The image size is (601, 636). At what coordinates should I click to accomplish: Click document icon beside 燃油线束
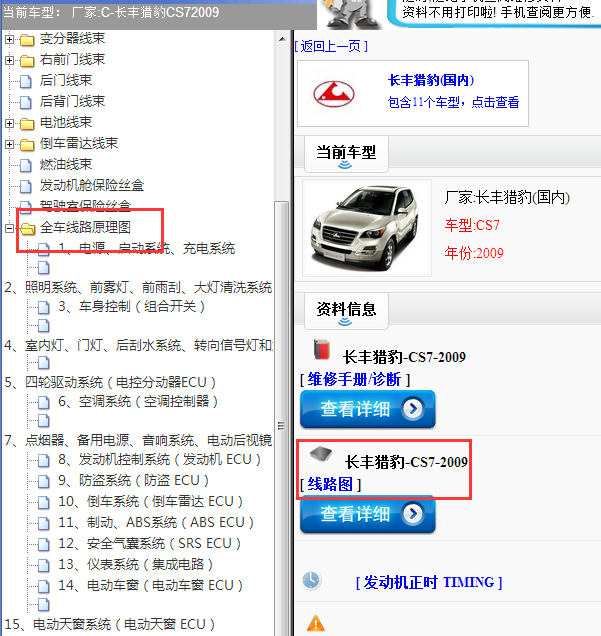(x=26, y=165)
